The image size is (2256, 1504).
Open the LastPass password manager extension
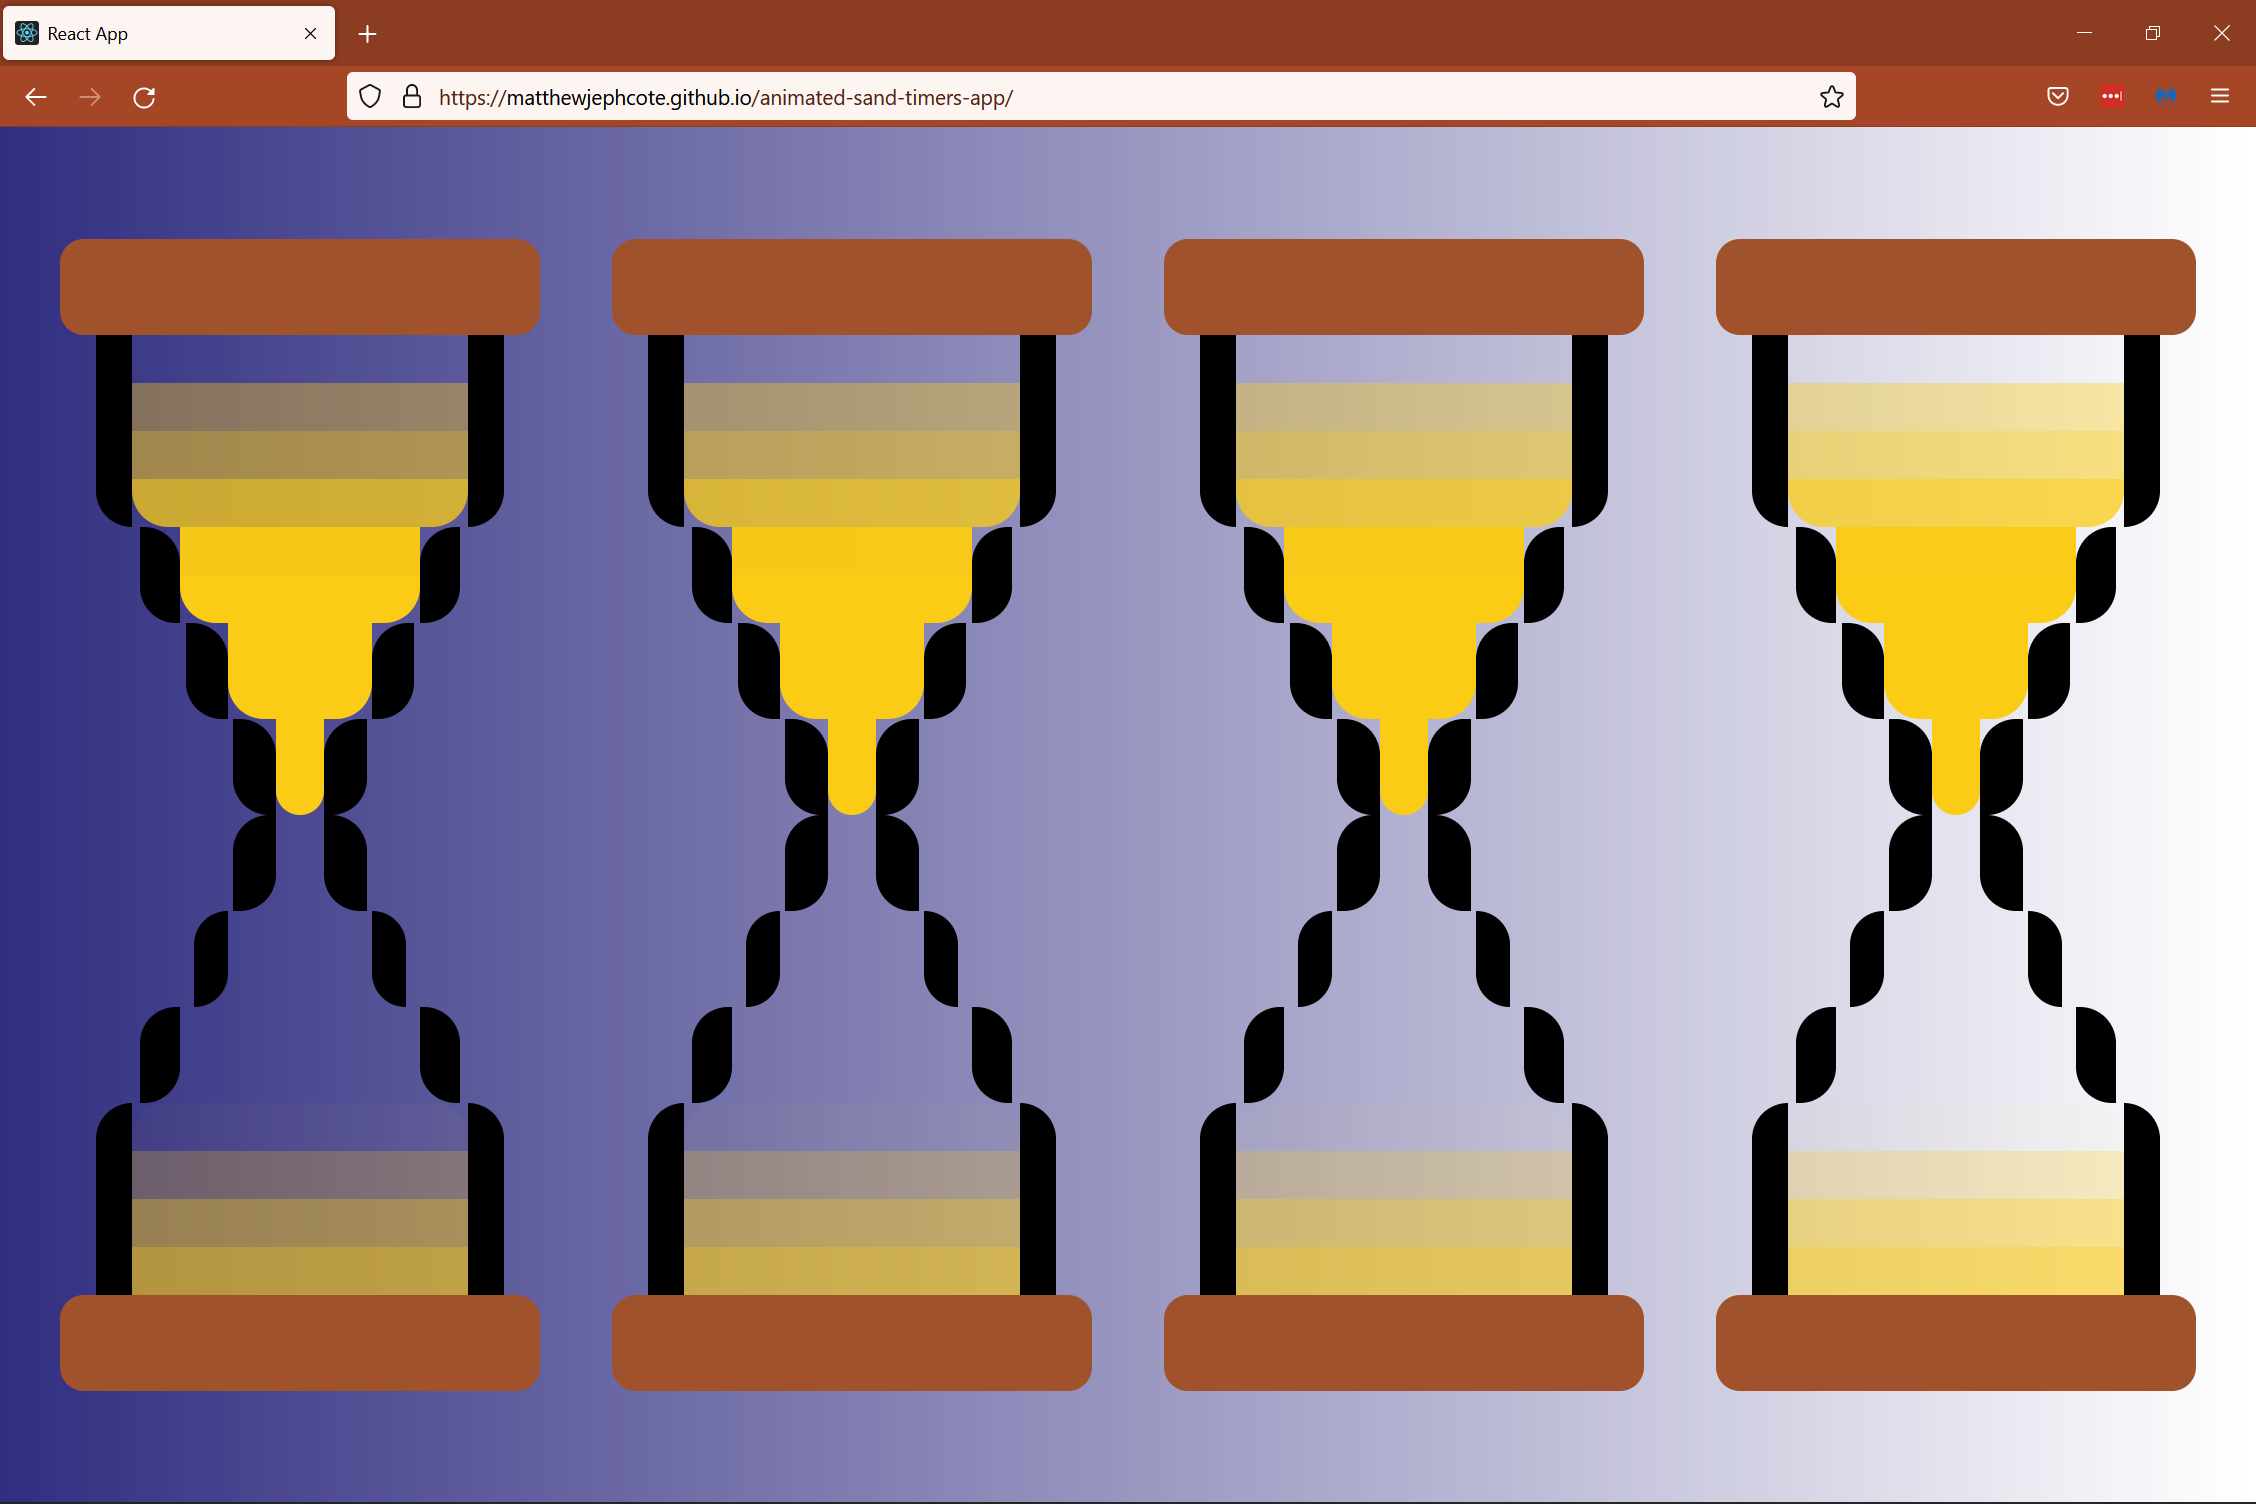[2111, 96]
